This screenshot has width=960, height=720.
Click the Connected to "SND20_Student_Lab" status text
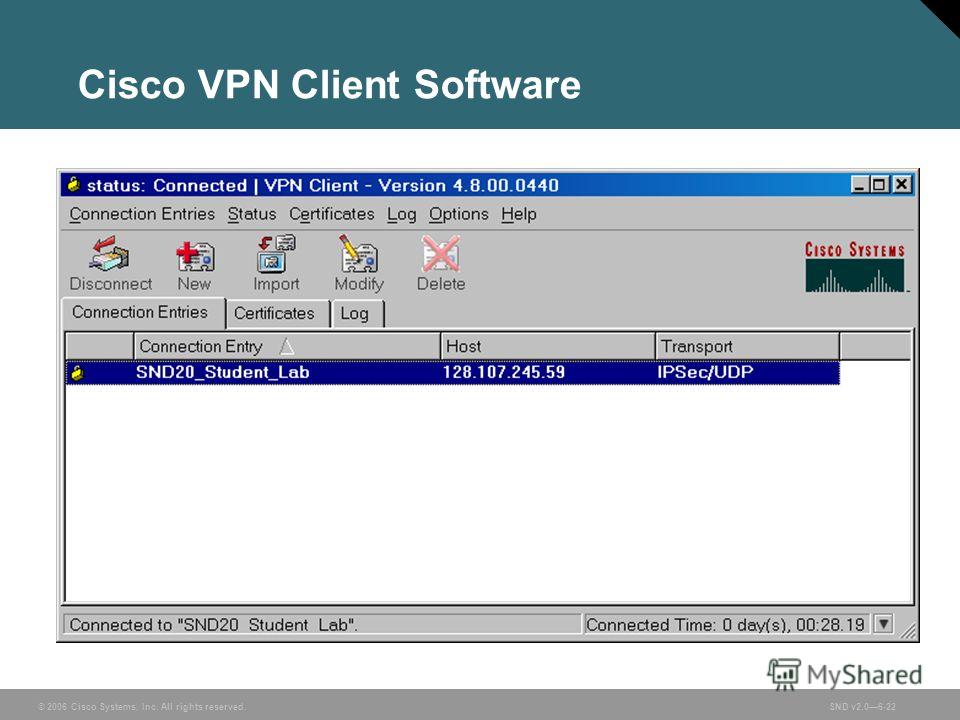(214, 624)
